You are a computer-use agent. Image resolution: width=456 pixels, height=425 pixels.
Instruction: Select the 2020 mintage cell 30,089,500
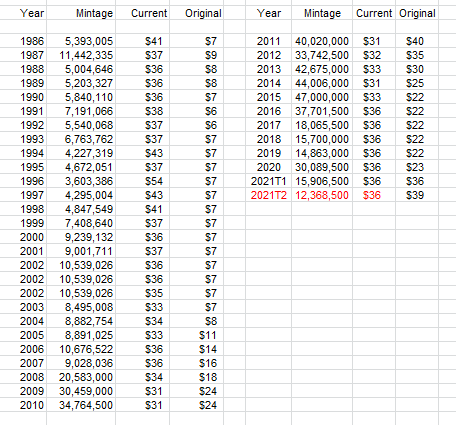click(322, 167)
